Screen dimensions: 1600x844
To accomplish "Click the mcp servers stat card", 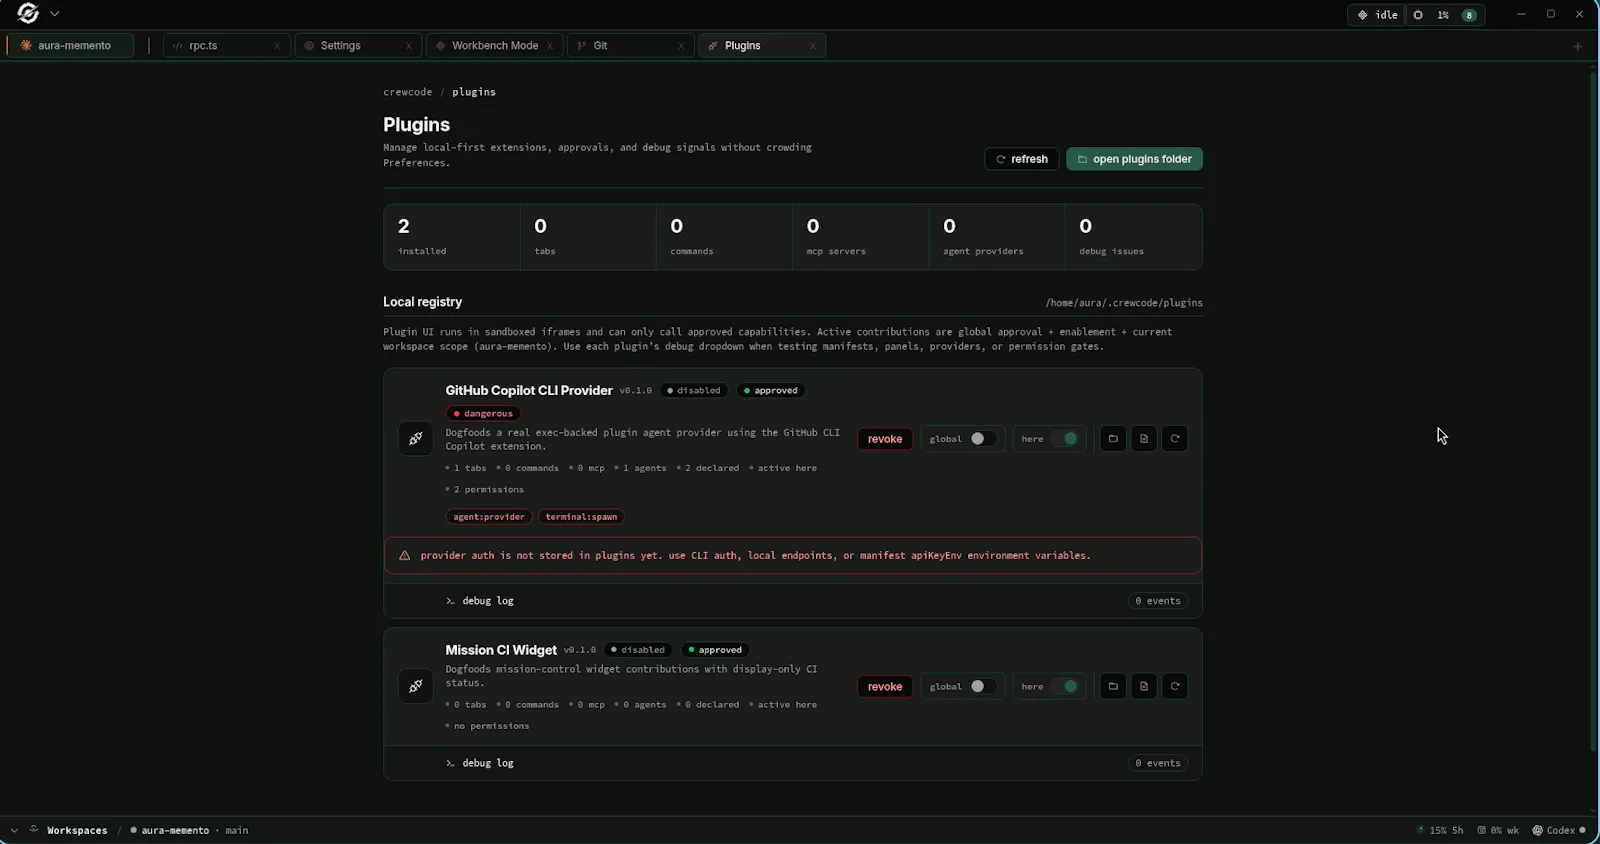I will click(x=860, y=237).
